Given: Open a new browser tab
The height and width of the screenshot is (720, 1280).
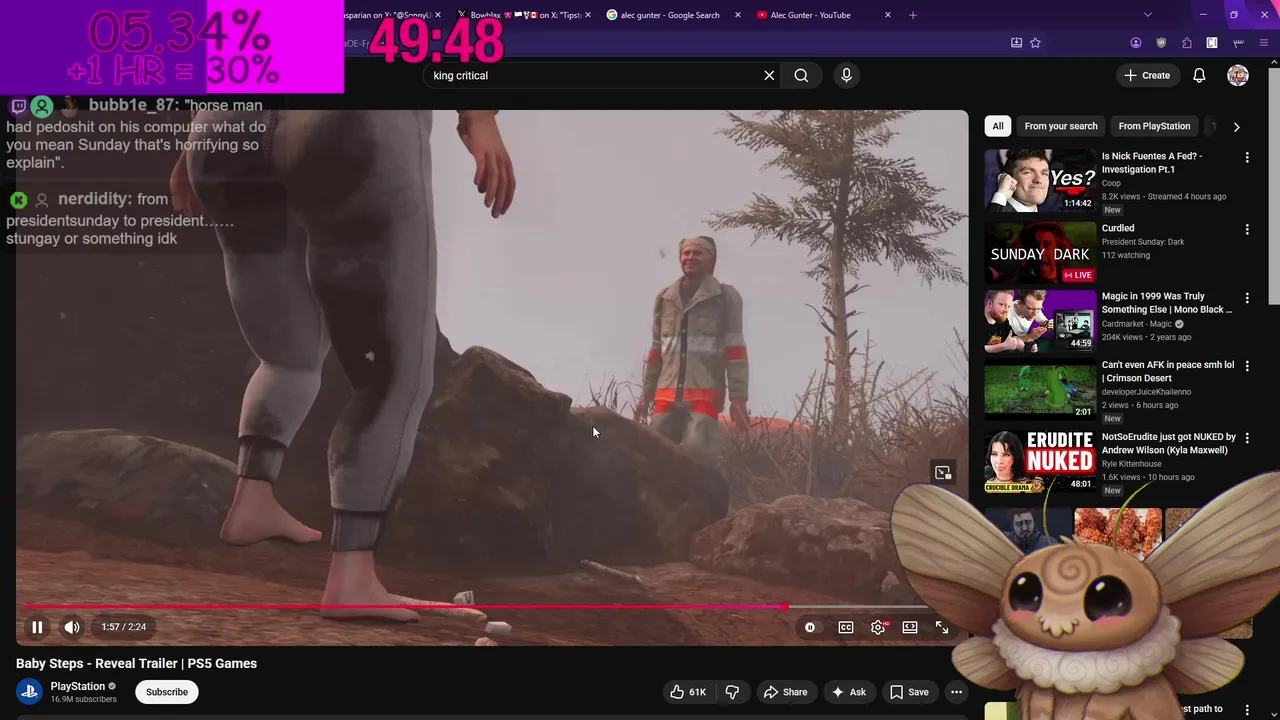Looking at the screenshot, I should 913,15.
